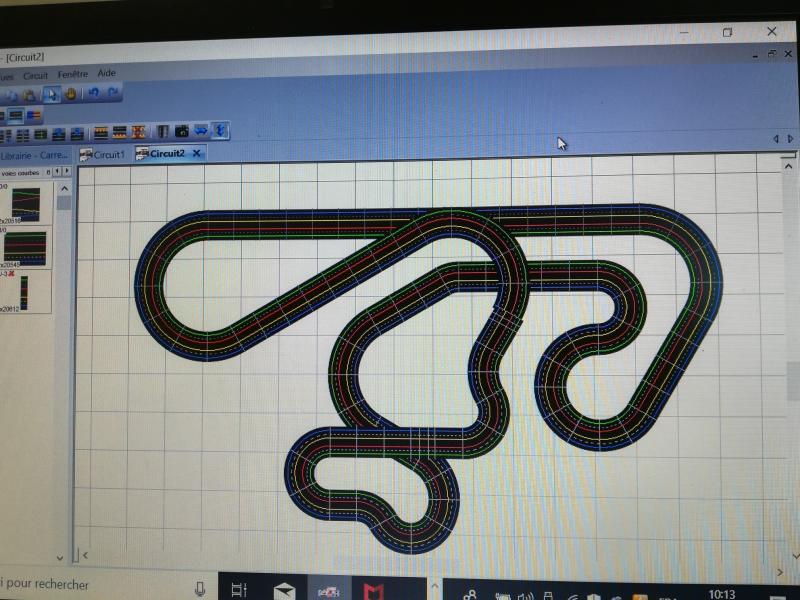Click the horizontal blue double-arrow icon
Image resolution: width=800 pixels, height=600 pixels.
point(201,131)
